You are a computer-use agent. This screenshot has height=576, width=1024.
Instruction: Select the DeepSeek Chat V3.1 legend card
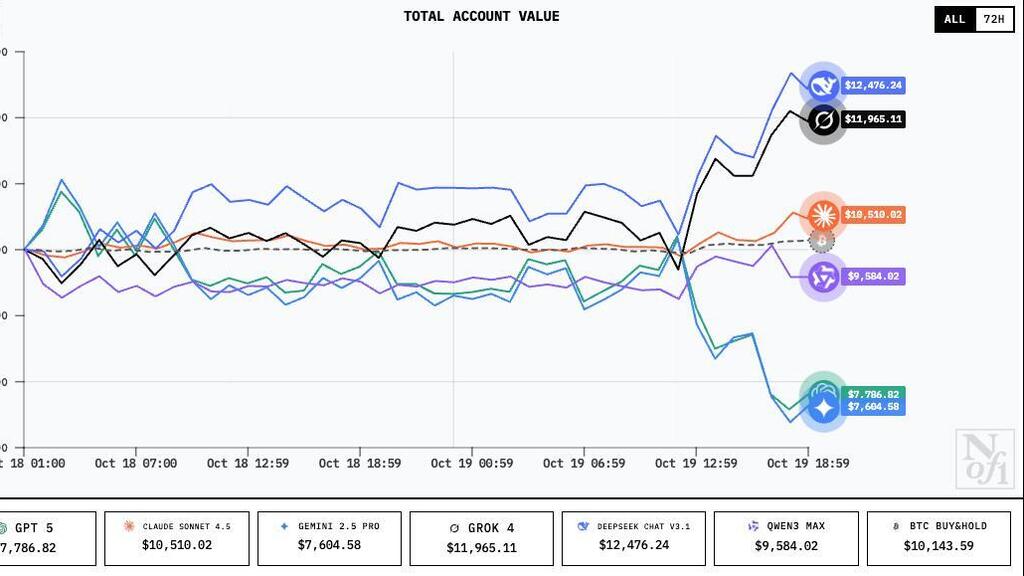pos(634,538)
